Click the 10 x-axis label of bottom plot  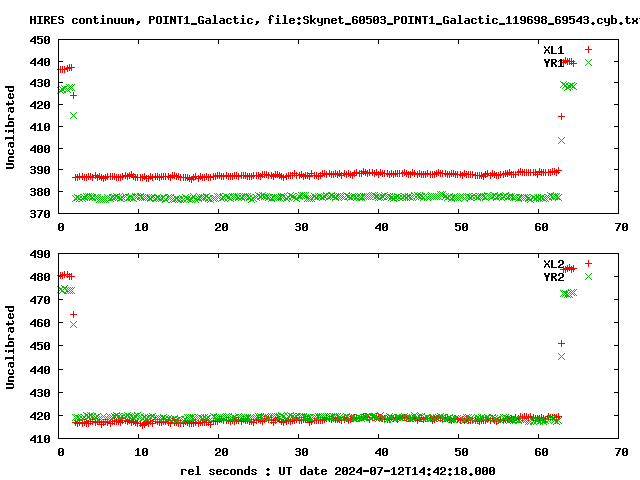point(141,452)
